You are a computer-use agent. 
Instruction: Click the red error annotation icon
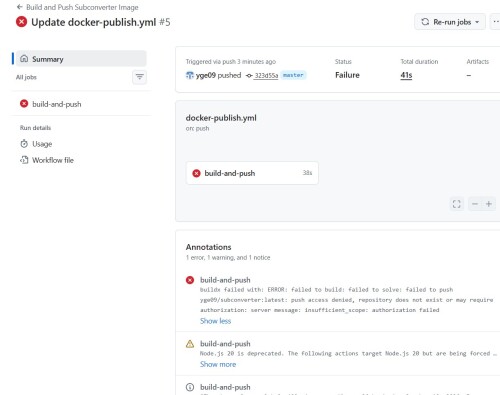(190, 280)
